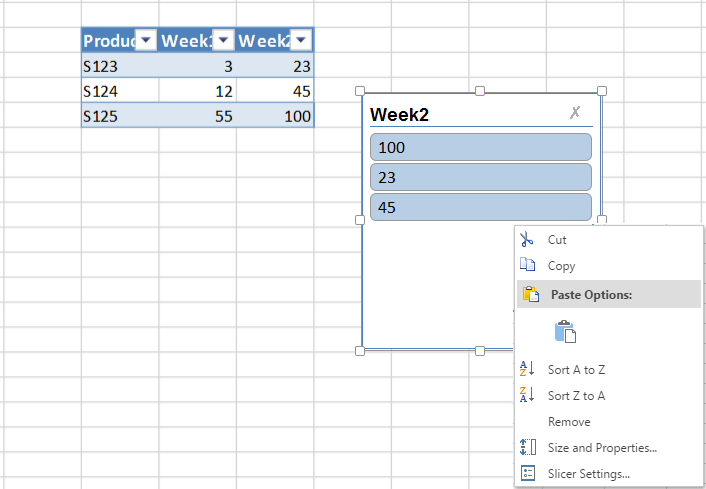
Task: Click the Slicer Settings icon
Action: [527, 473]
